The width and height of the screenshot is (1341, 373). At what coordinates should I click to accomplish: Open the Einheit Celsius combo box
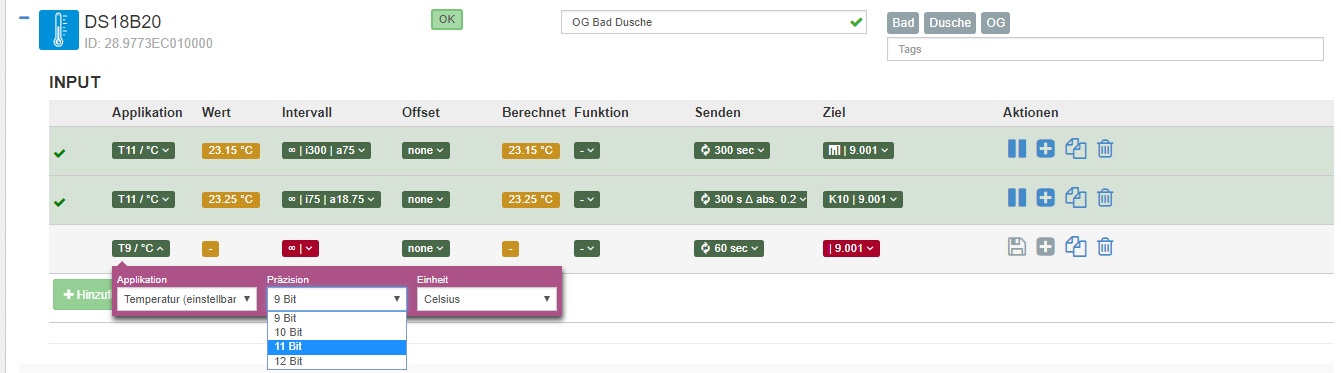click(487, 299)
